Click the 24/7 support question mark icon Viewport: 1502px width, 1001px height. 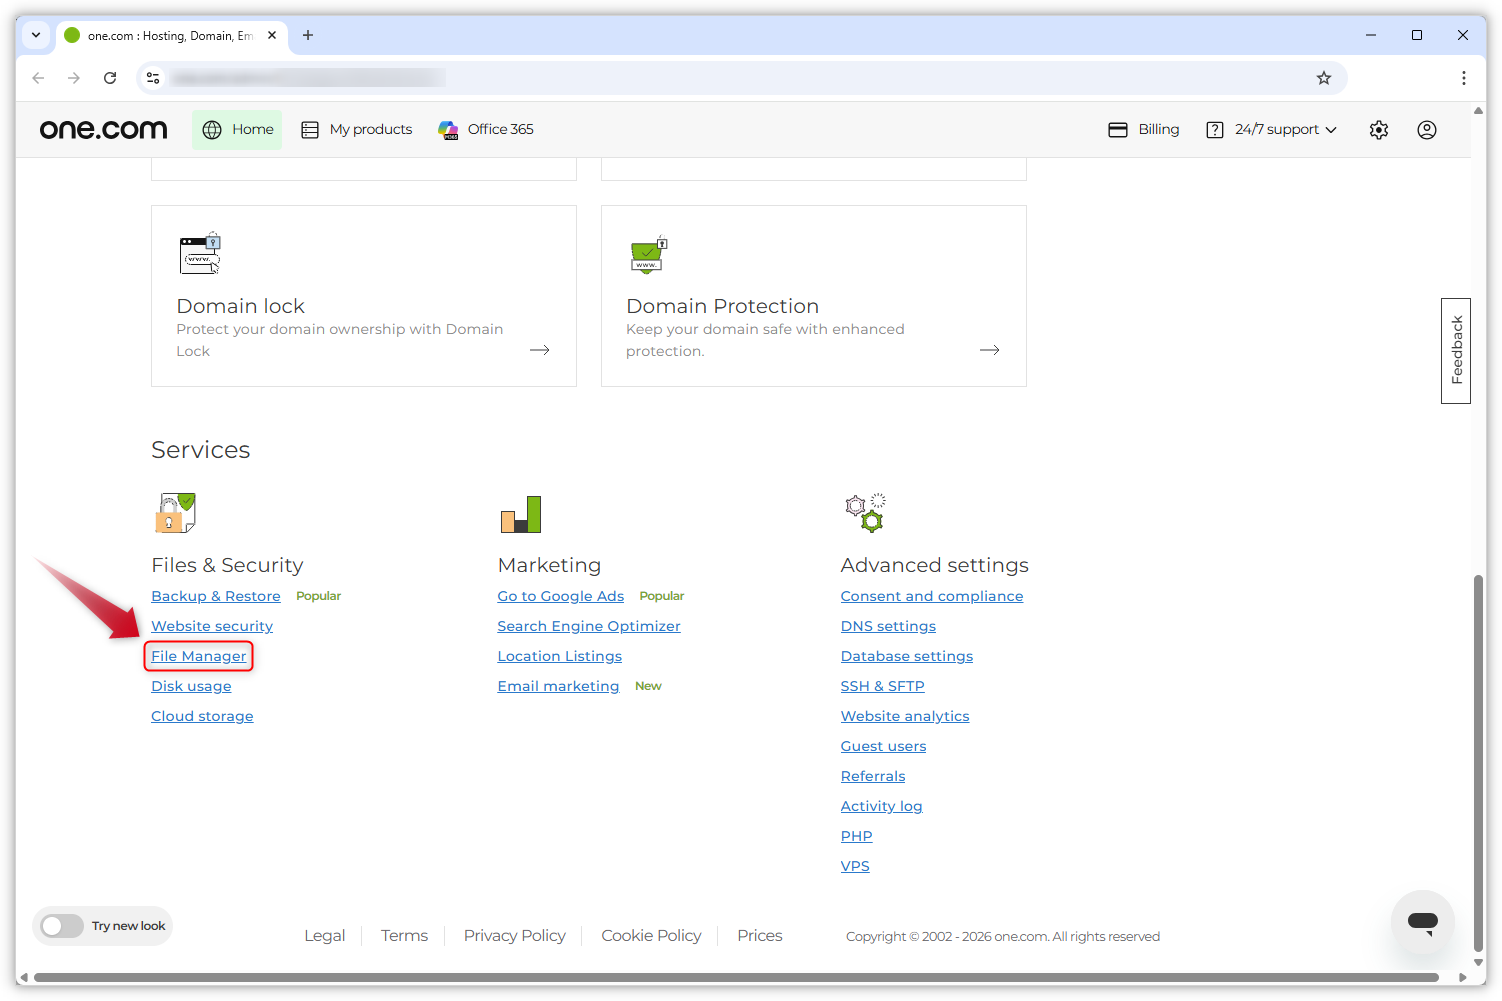click(x=1214, y=129)
